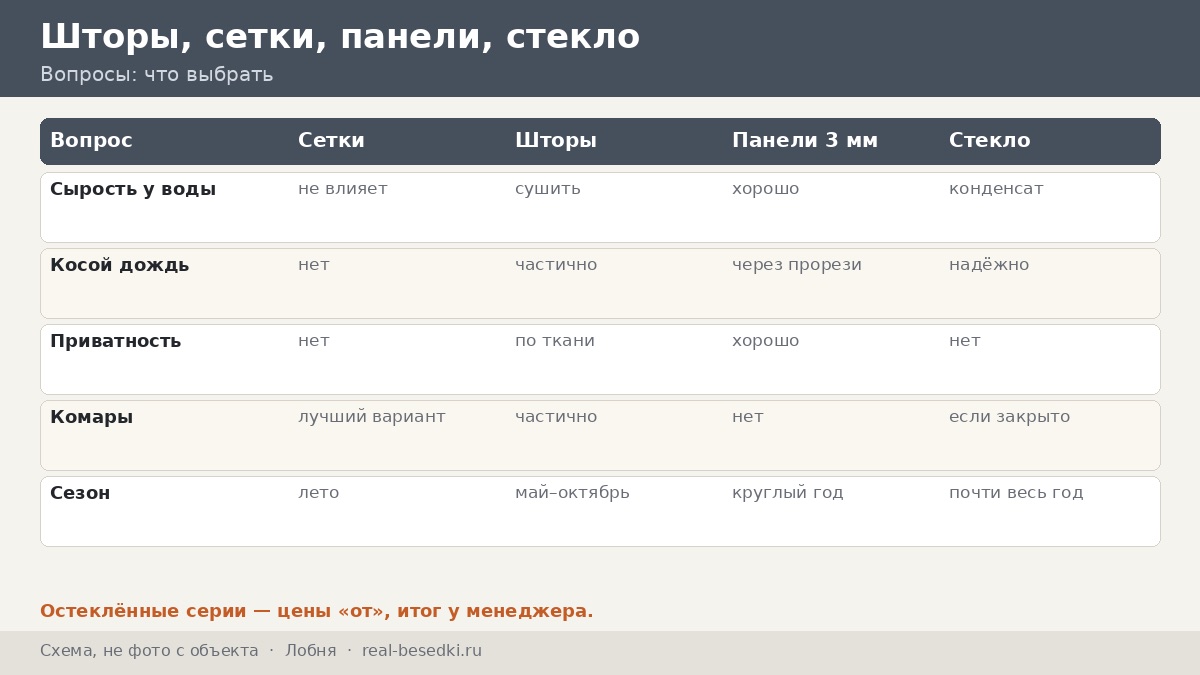This screenshot has height=675, width=1200.
Task: Click the "по ткани" cell
Action: point(555,341)
